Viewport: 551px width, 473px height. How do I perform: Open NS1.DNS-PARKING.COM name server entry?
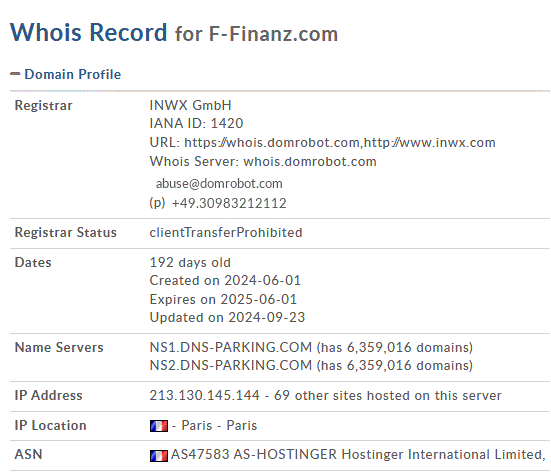tap(231, 347)
